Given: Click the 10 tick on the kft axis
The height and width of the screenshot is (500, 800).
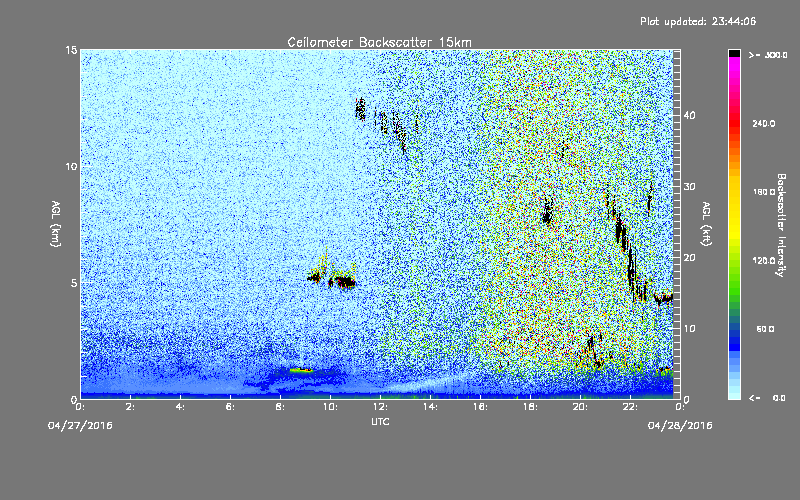Looking at the screenshot, I should 689,329.
